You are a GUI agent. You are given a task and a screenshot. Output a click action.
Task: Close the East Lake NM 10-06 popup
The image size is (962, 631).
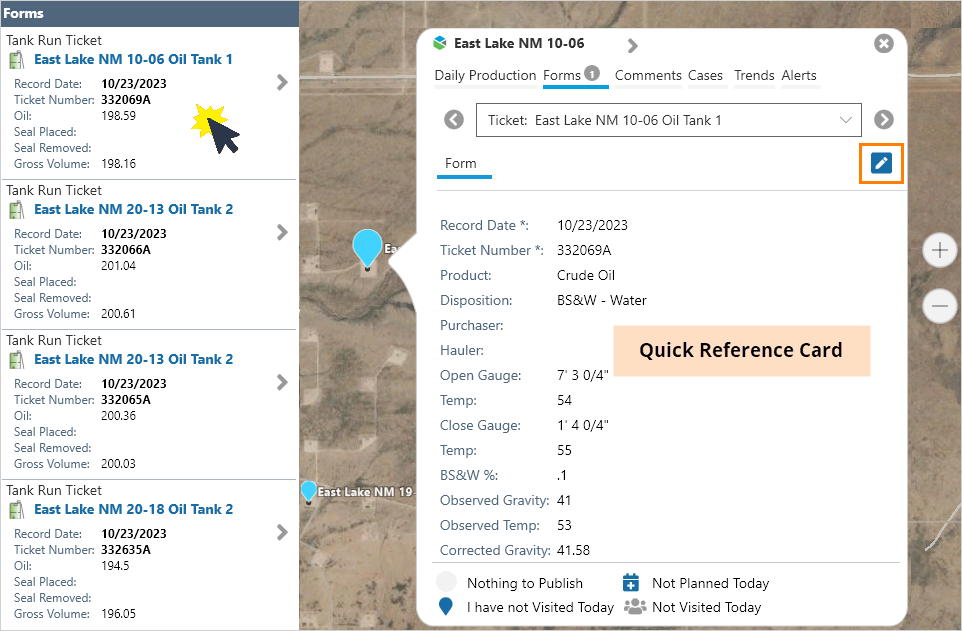click(x=883, y=44)
